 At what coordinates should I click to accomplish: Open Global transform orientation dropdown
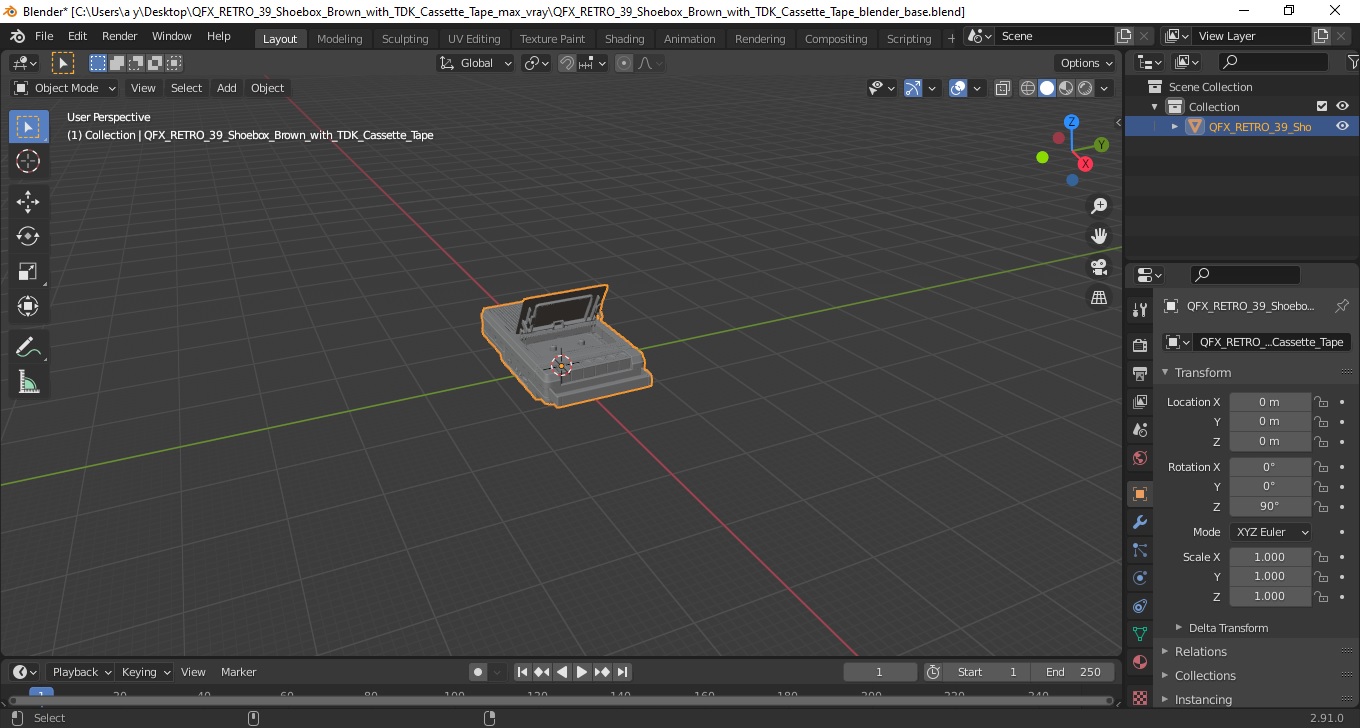pos(476,63)
